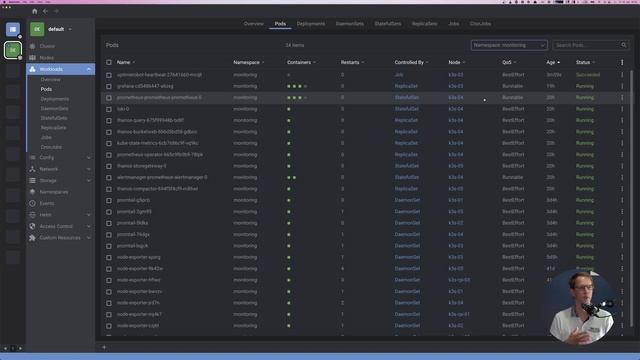The image size is (640, 360).
Task: Expand the Custom Resources section chevron
Action: (89, 238)
